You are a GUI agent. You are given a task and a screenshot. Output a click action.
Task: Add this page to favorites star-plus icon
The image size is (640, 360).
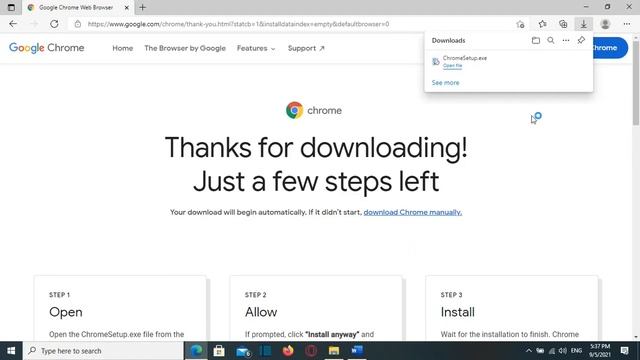tap(520, 24)
